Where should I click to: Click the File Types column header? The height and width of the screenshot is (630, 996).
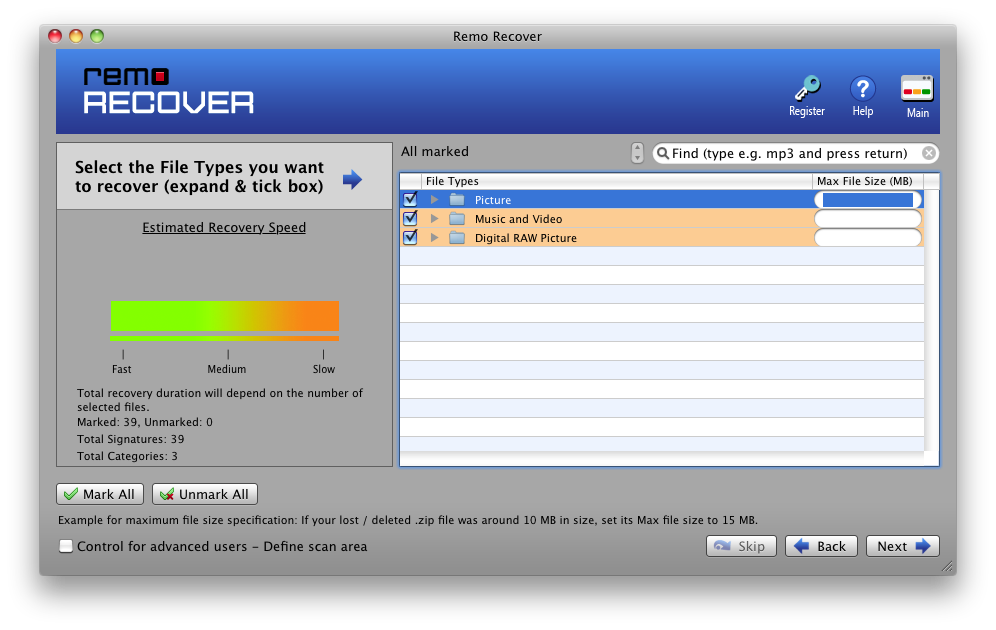coord(617,181)
